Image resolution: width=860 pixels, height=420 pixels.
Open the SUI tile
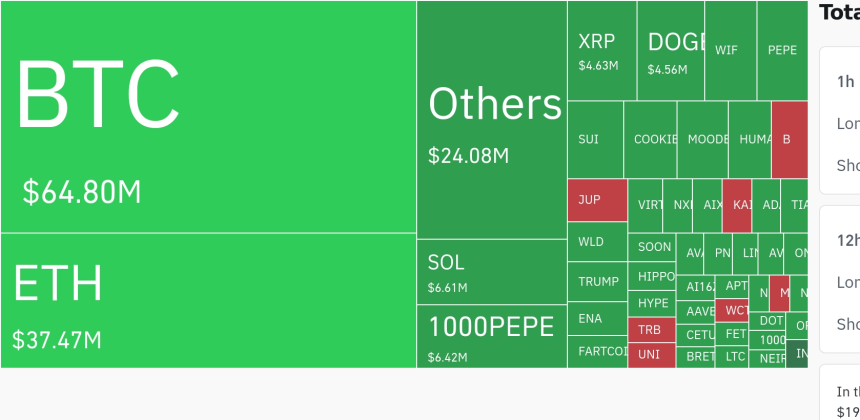coord(595,139)
